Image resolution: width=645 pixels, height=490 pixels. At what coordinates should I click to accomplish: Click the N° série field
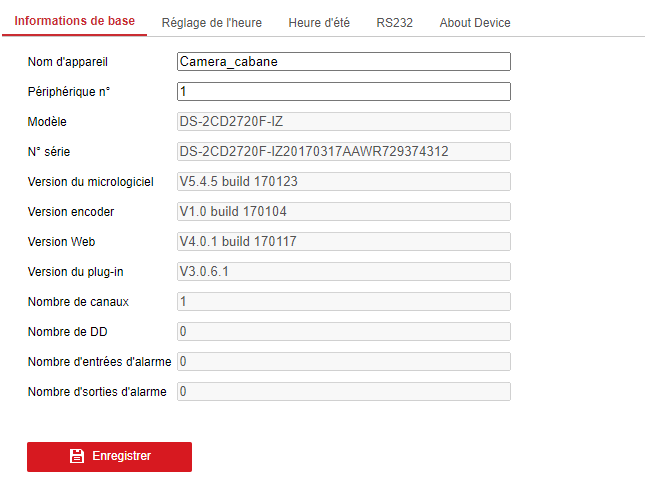pos(343,152)
